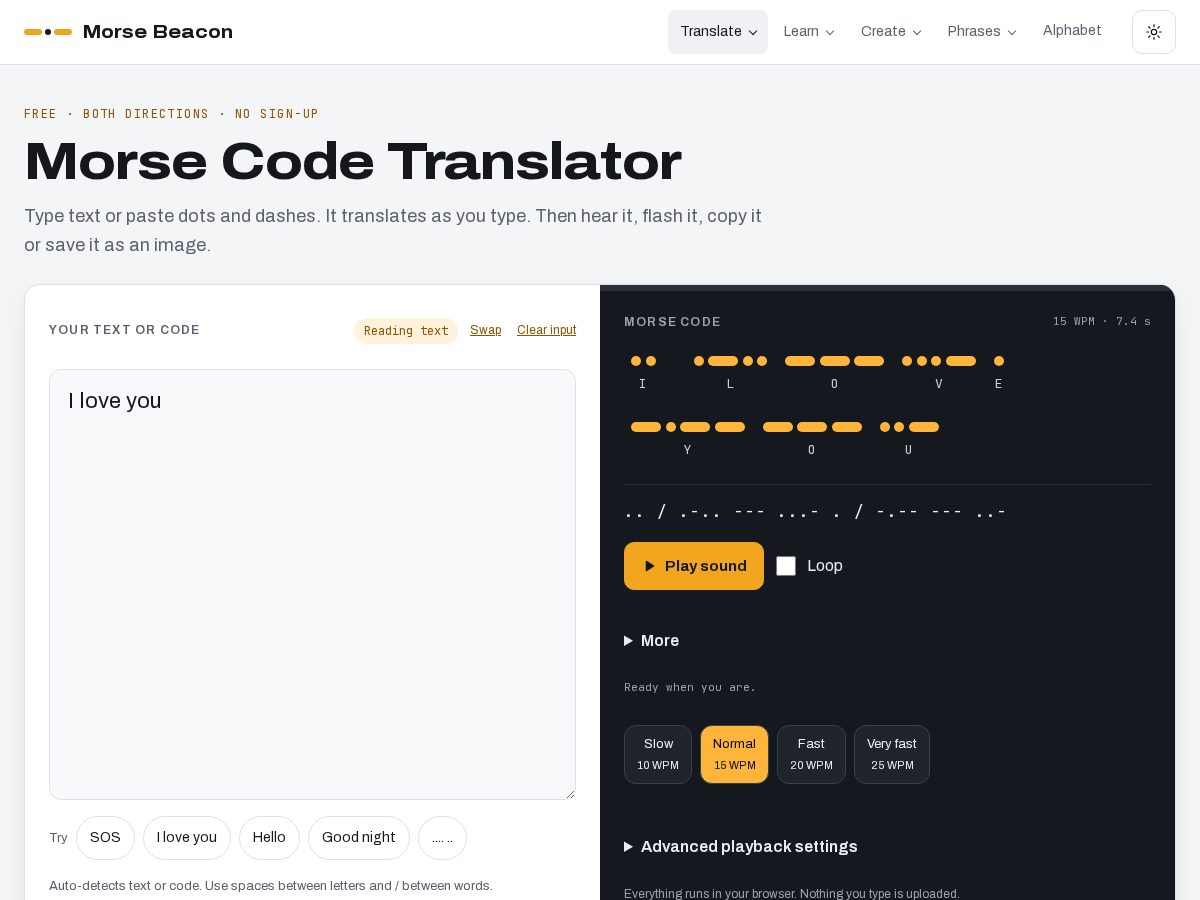Image resolution: width=1200 pixels, height=900 pixels.
Task: Click the MORSE CODE panel label
Action: click(x=672, y=322)
